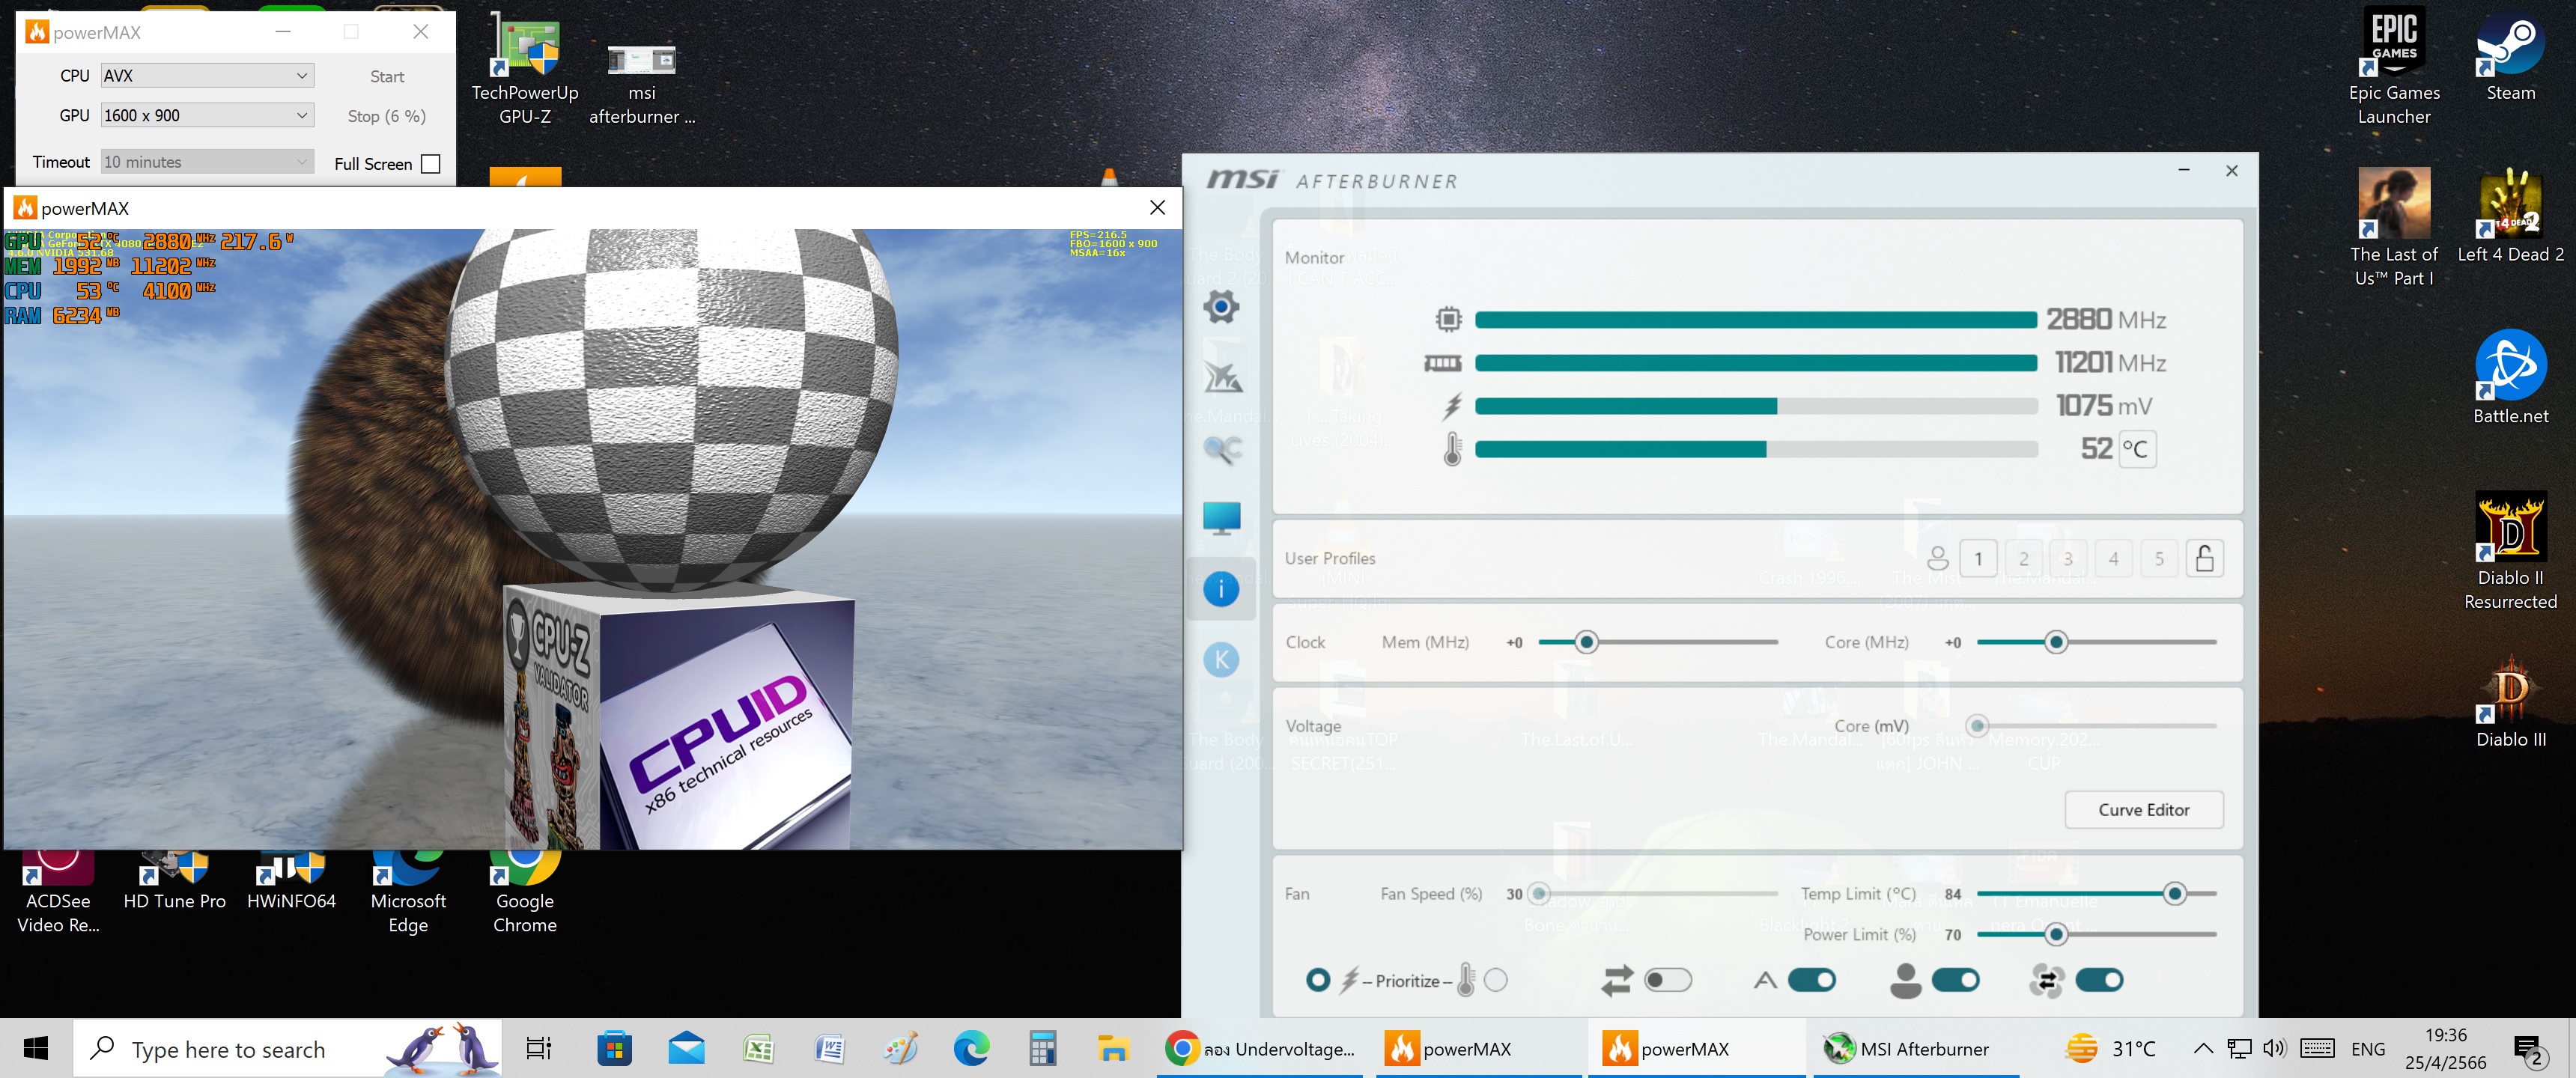Open the Curve Editor
The height and width of the screenshot is (1078, 2576).
(x=2143, y=809)
